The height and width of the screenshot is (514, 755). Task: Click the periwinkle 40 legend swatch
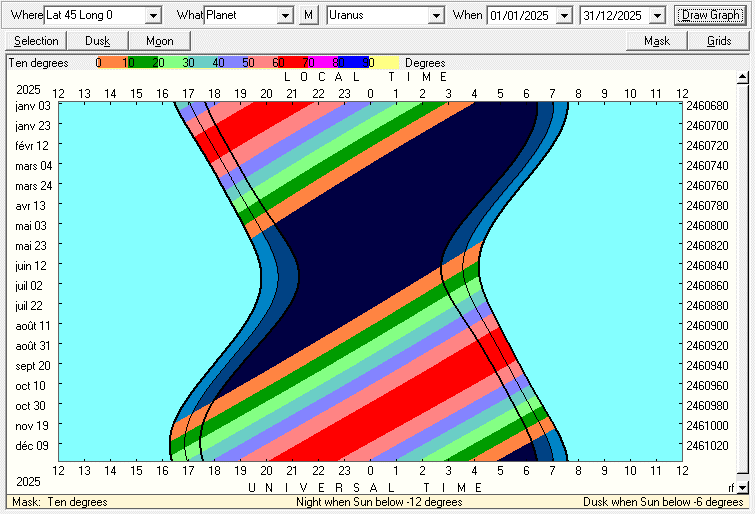233,63
